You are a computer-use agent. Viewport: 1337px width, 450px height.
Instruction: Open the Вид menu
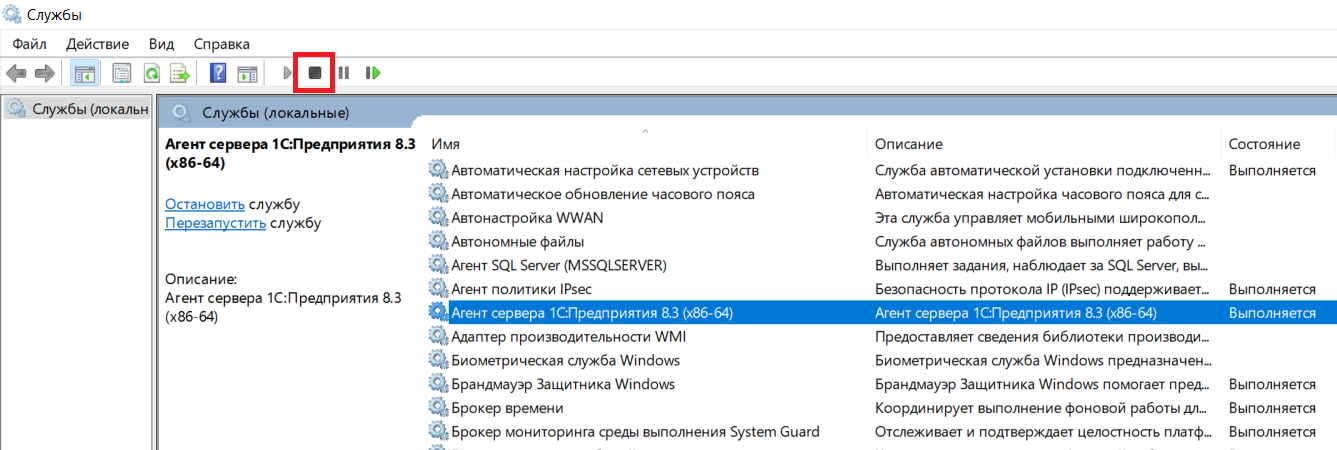pos(161,44)
